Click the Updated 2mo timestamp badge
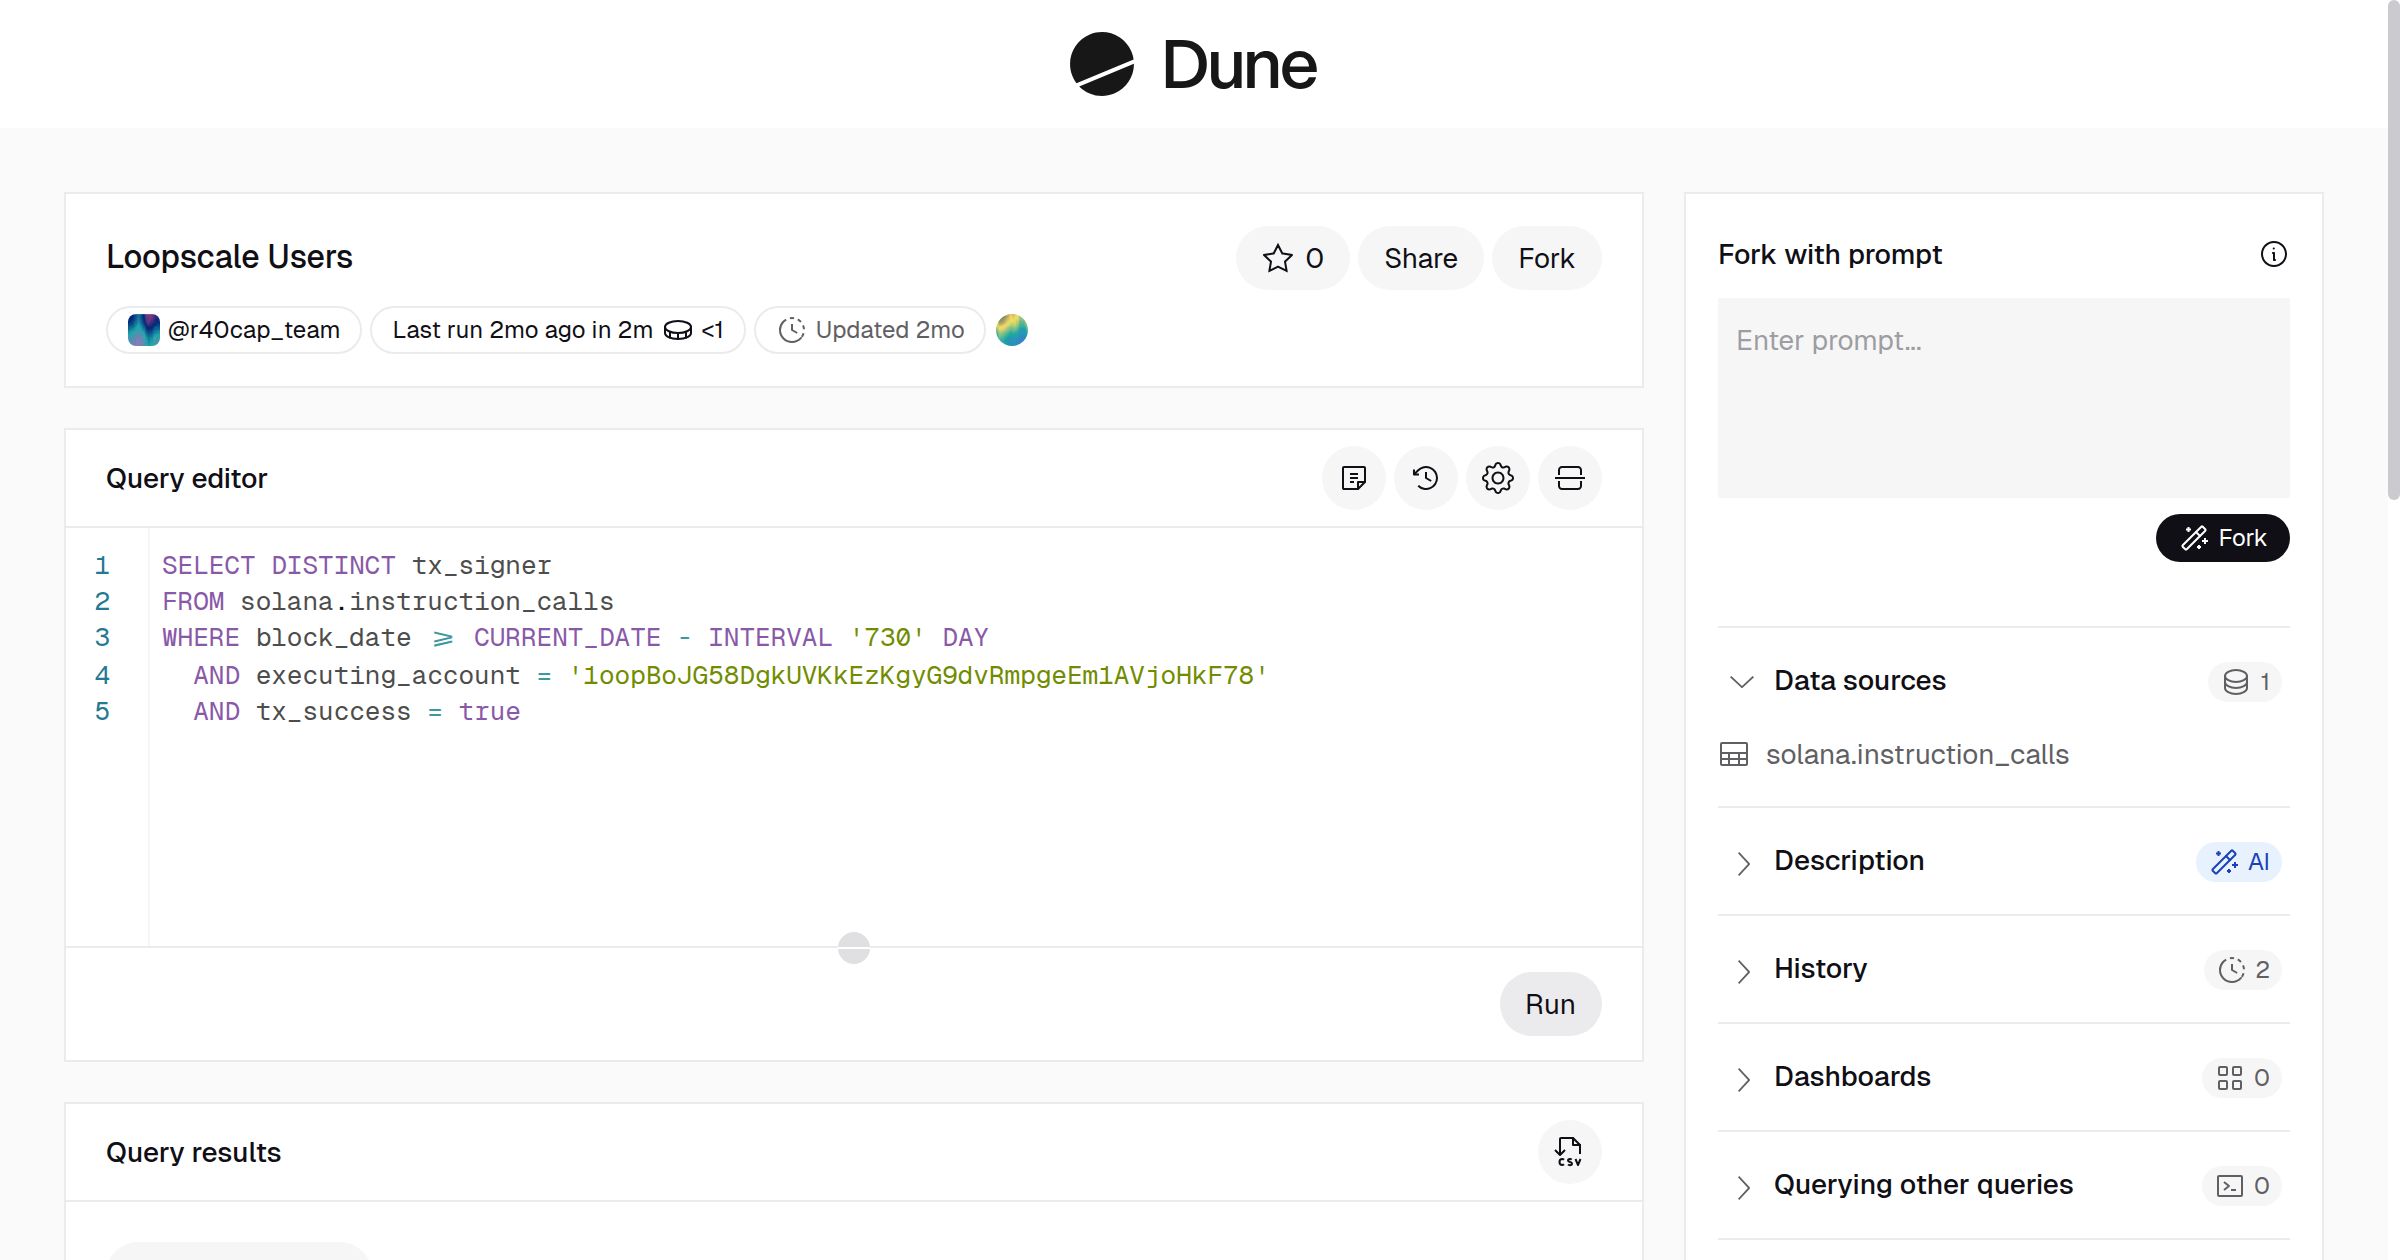2400x1260 pixels. coord(868,329)
